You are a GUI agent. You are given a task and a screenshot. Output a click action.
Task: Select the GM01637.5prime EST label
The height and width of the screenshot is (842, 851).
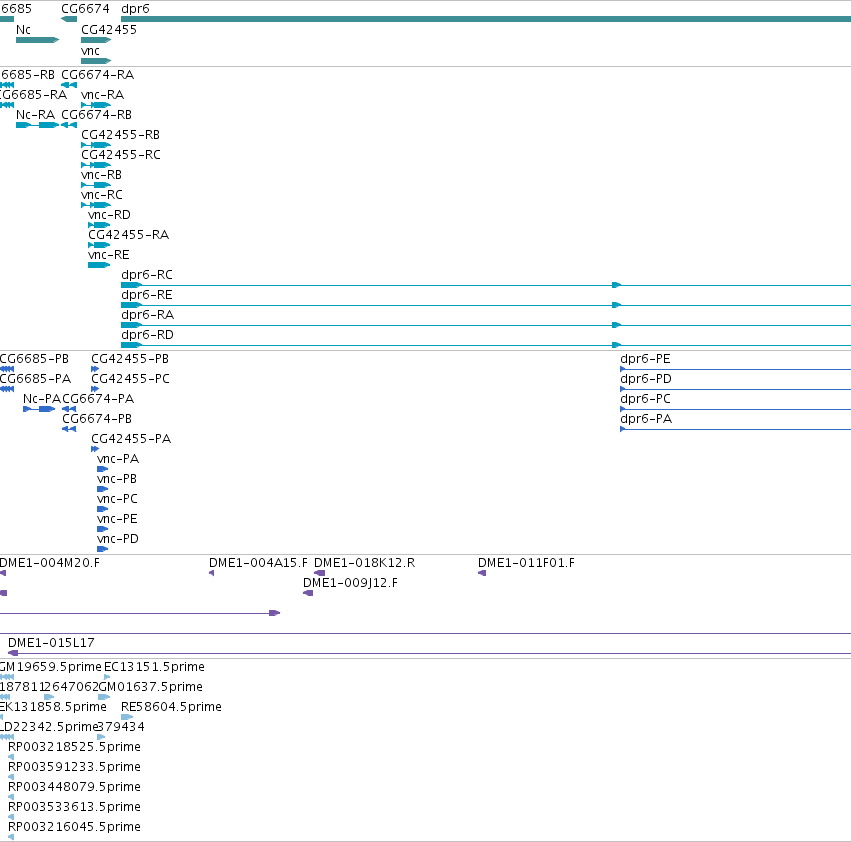(151, 687)
